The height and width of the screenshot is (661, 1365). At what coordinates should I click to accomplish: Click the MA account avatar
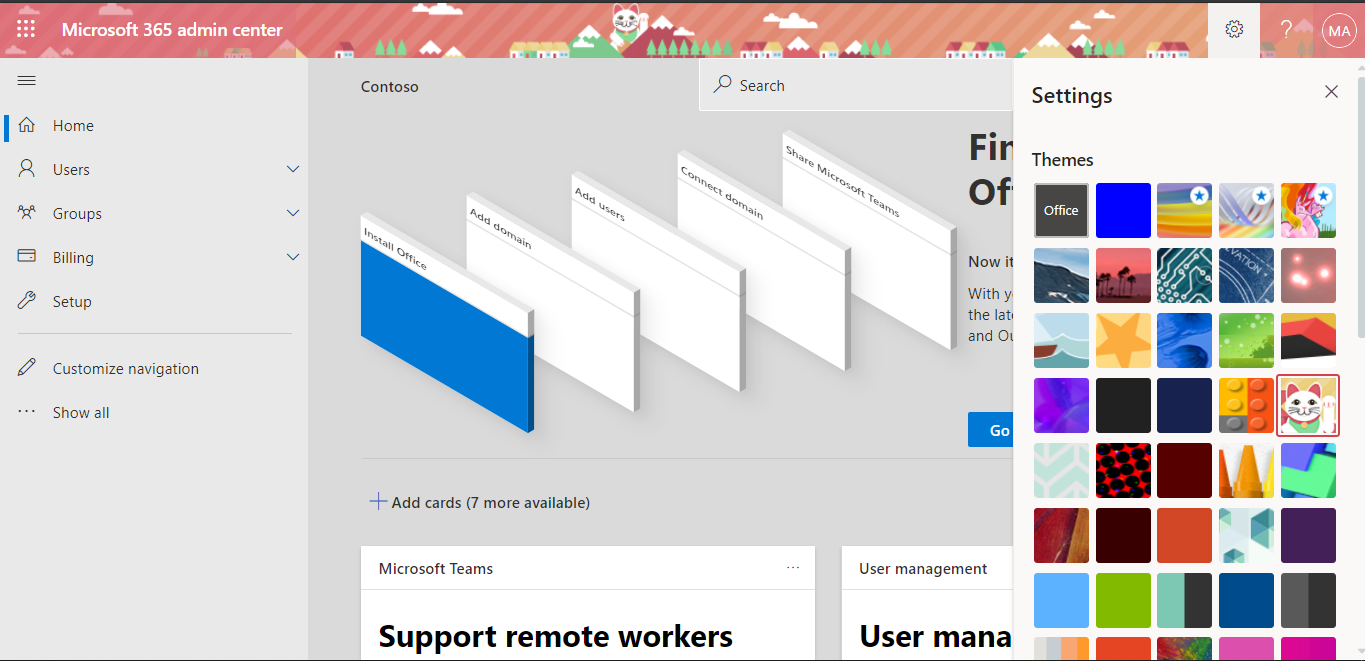pyautogui.click(x=1338, y=29)
